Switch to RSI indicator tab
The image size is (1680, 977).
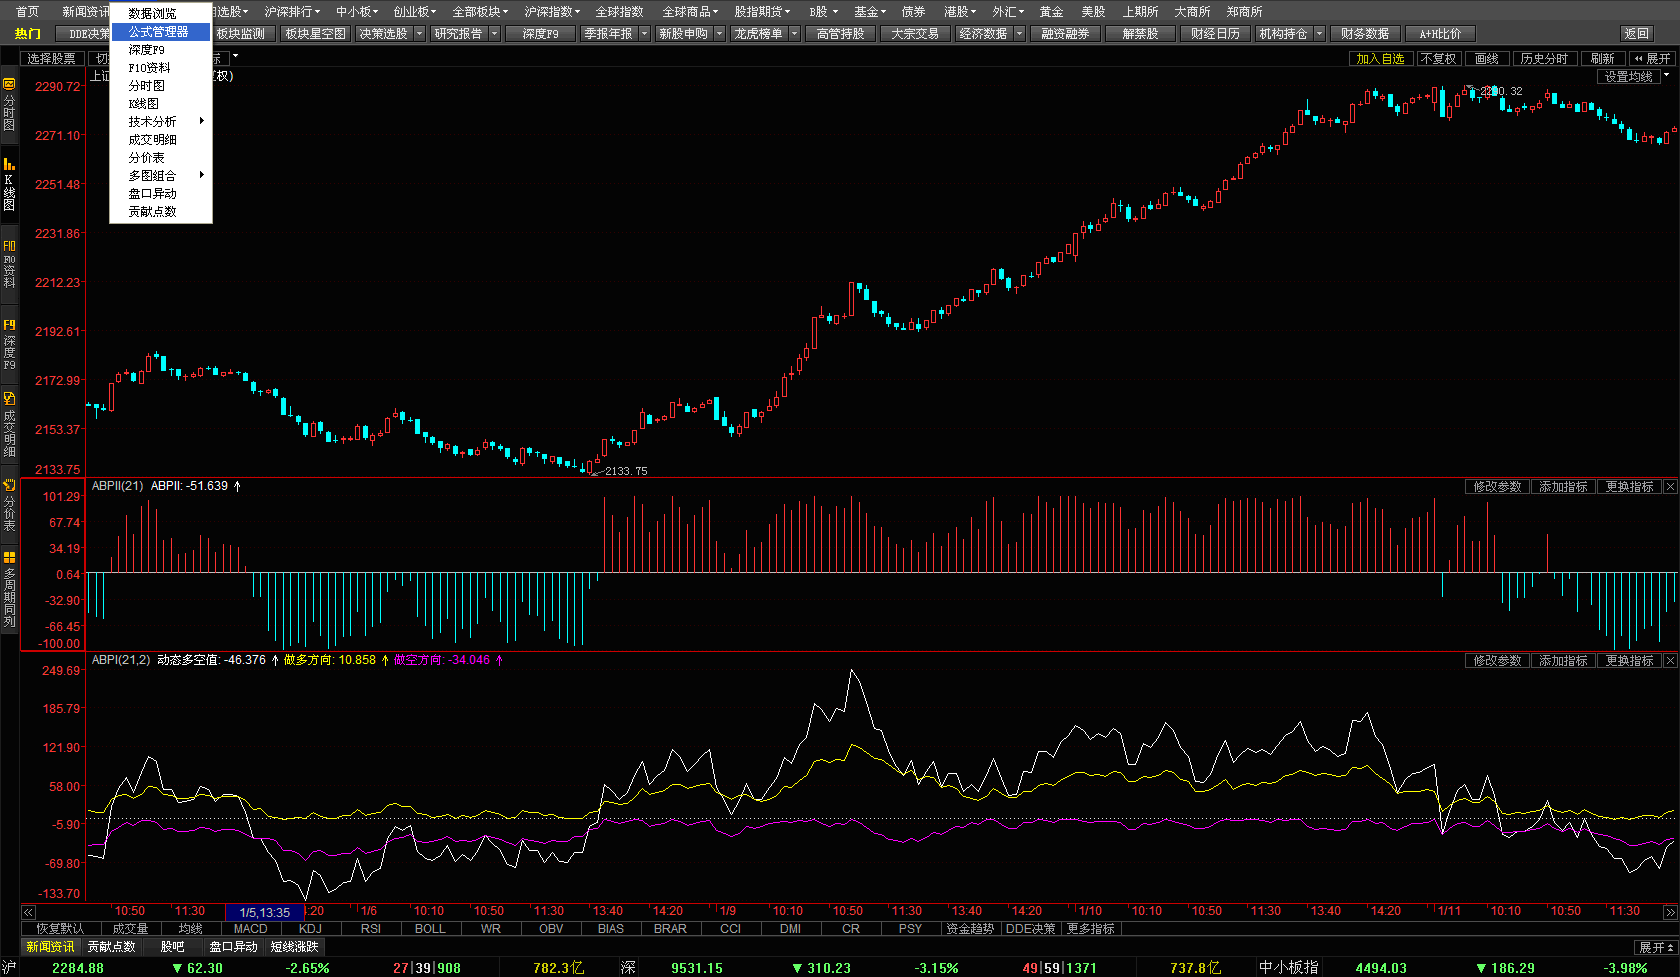370,929
